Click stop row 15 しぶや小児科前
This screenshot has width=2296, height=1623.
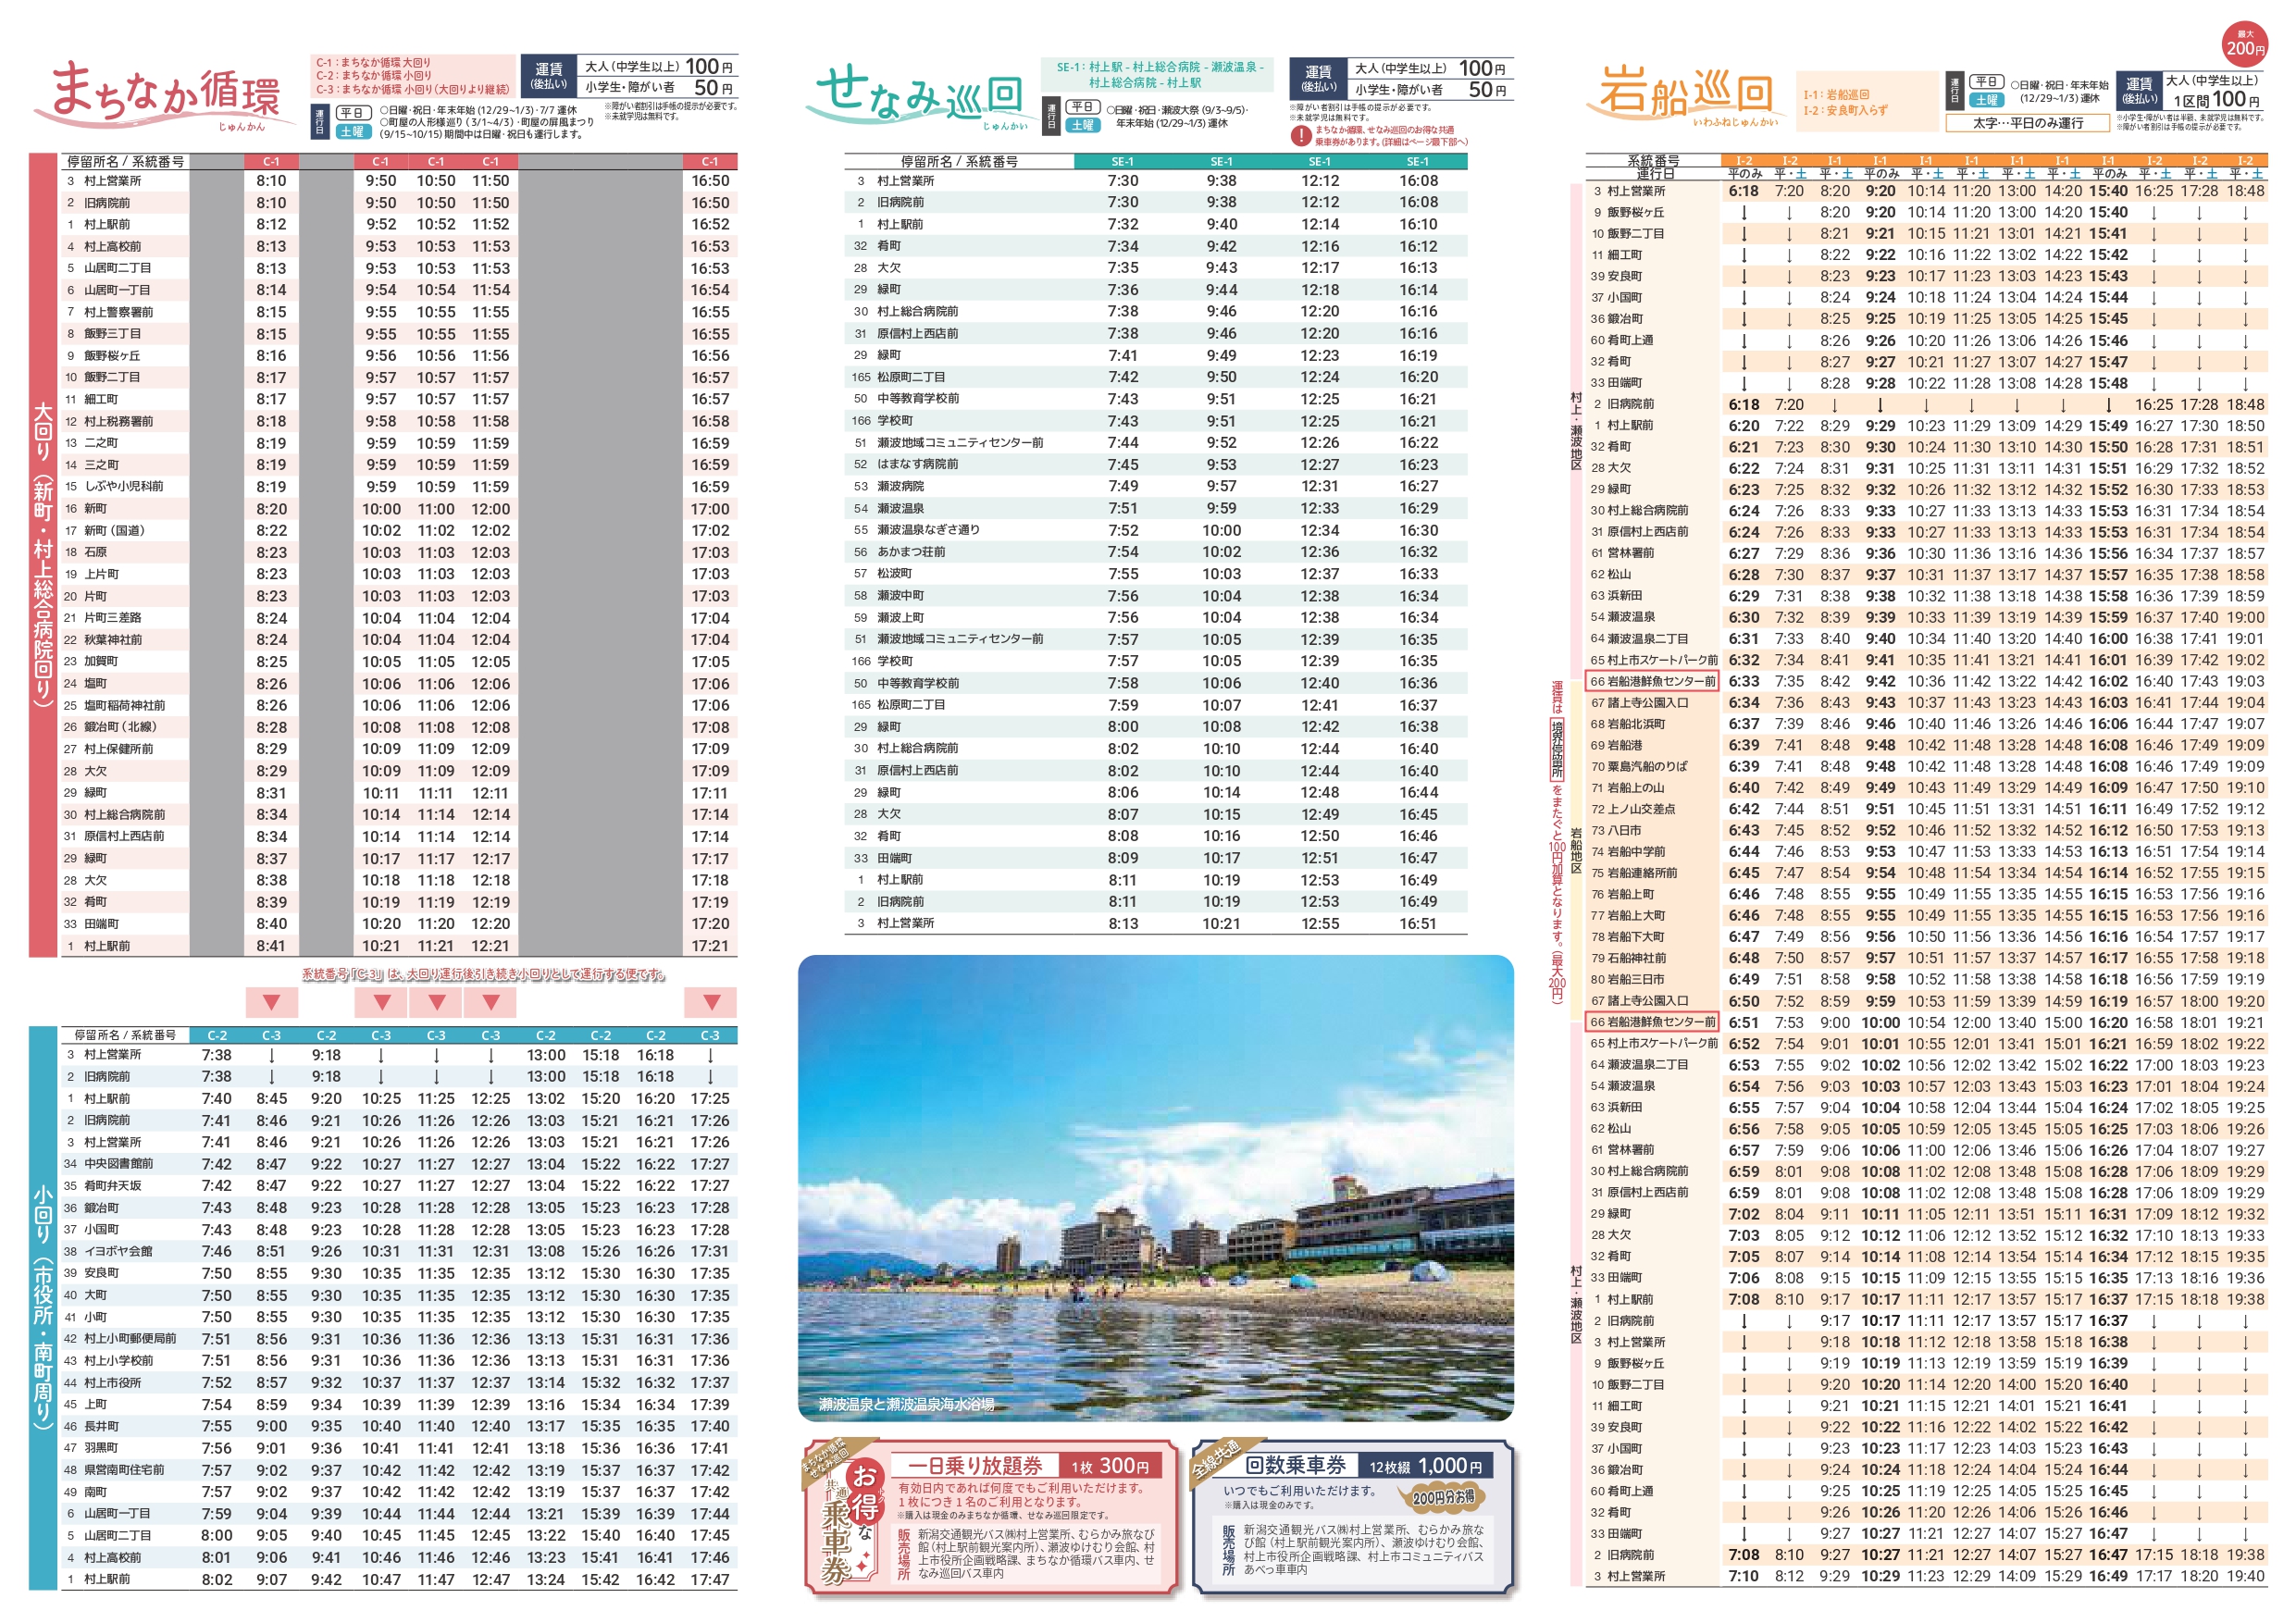pyautogui.click(x=400, y=486)
